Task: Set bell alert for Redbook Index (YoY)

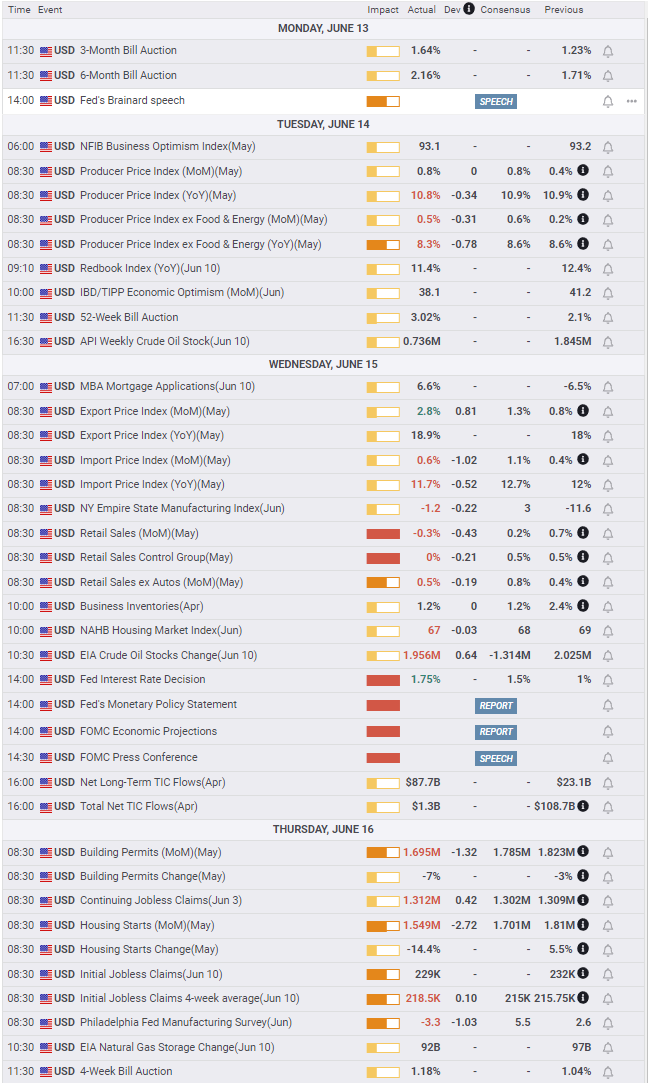Action: point(608,269)
